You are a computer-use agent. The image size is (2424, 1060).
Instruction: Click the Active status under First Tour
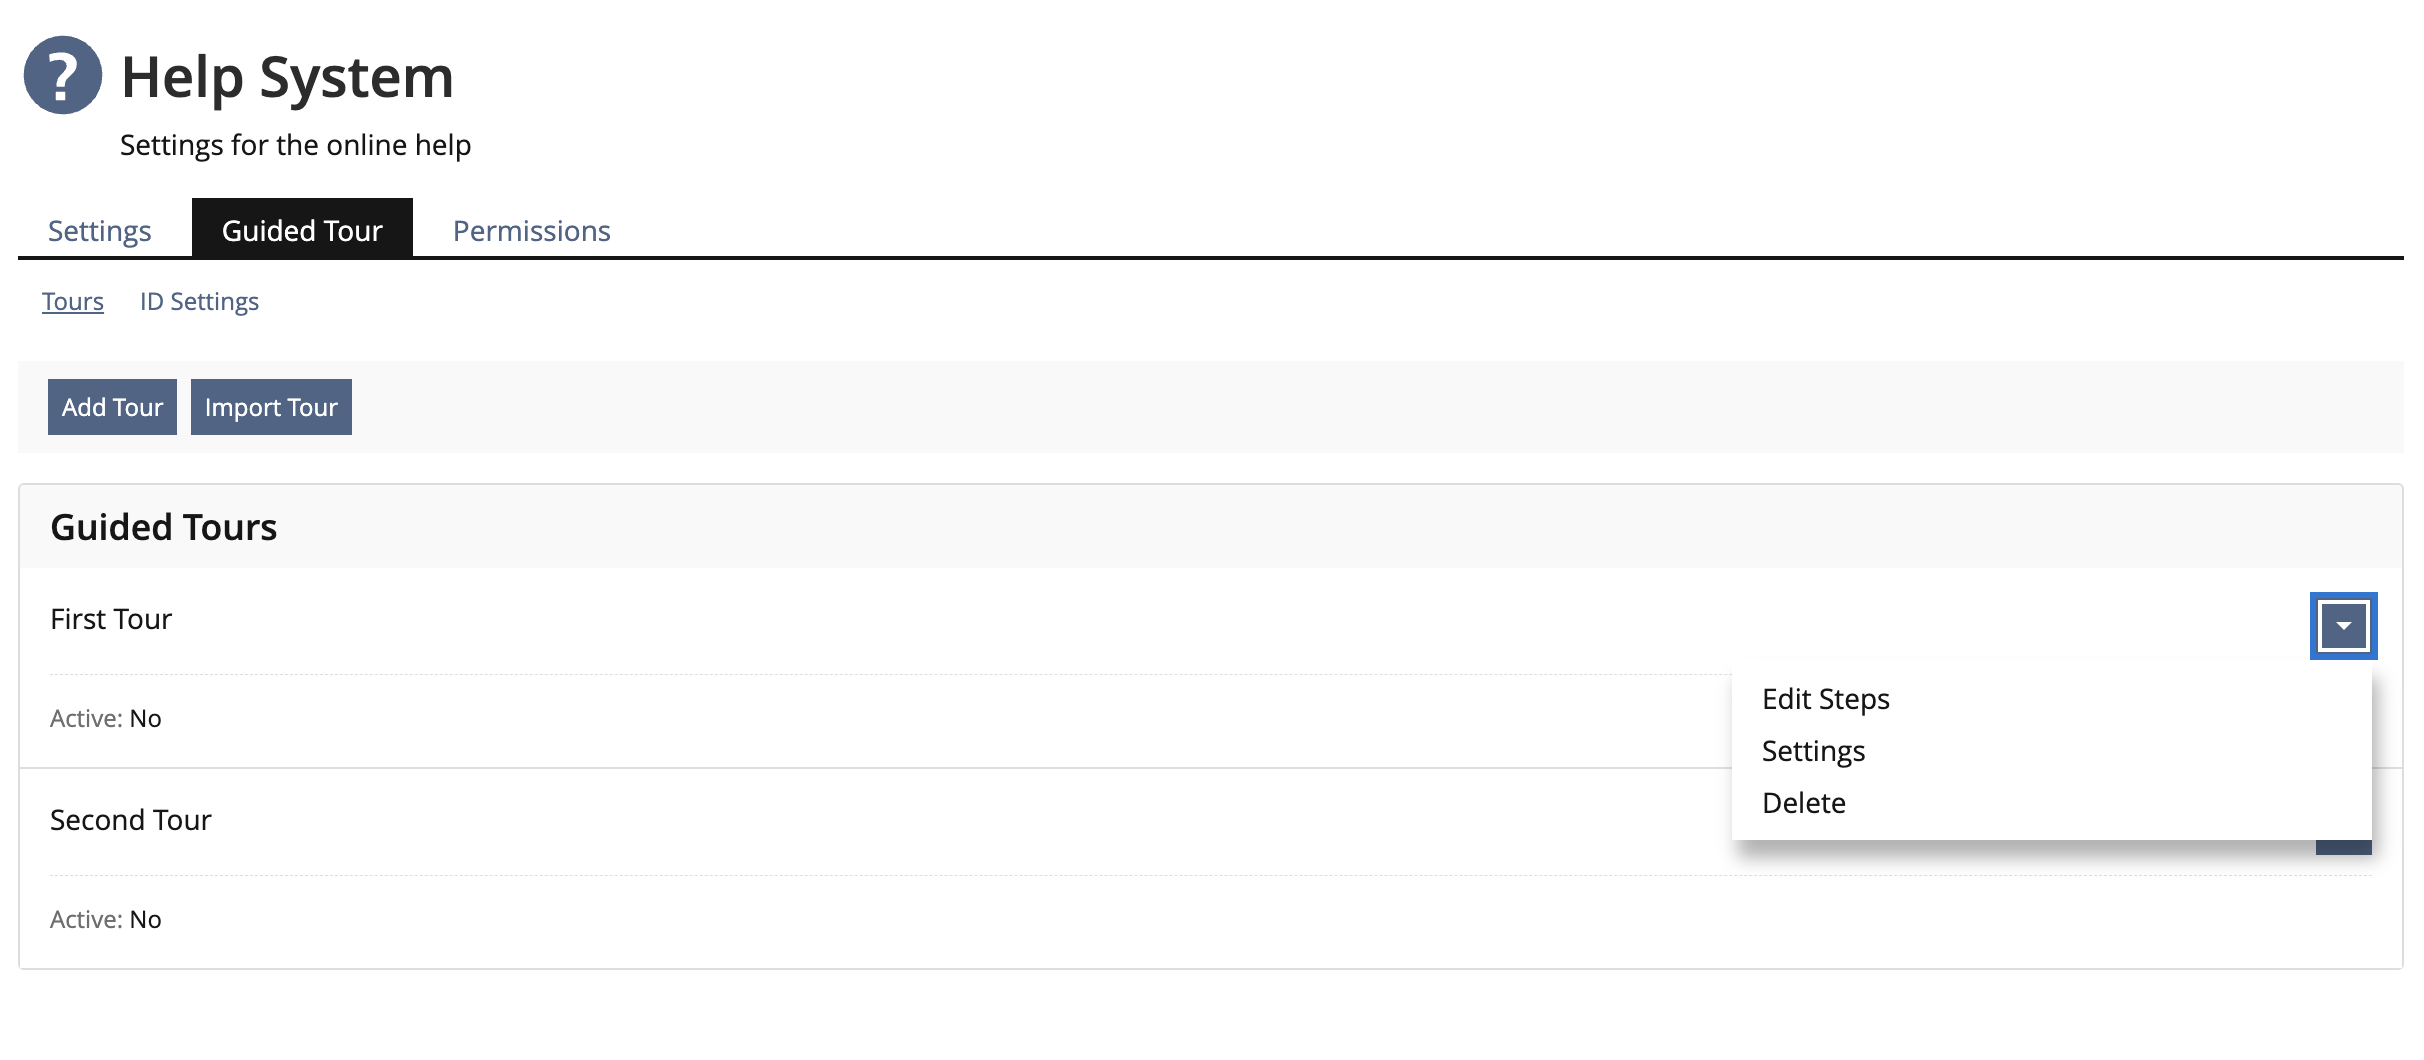(106, 718)
